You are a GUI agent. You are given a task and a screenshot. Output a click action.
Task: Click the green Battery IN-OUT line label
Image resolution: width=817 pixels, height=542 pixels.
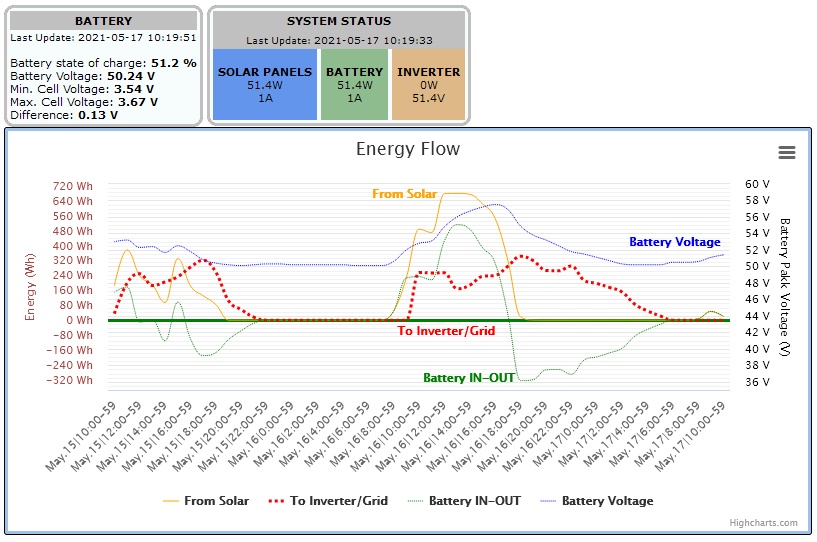pyautogui.click(x=469, y=378)
